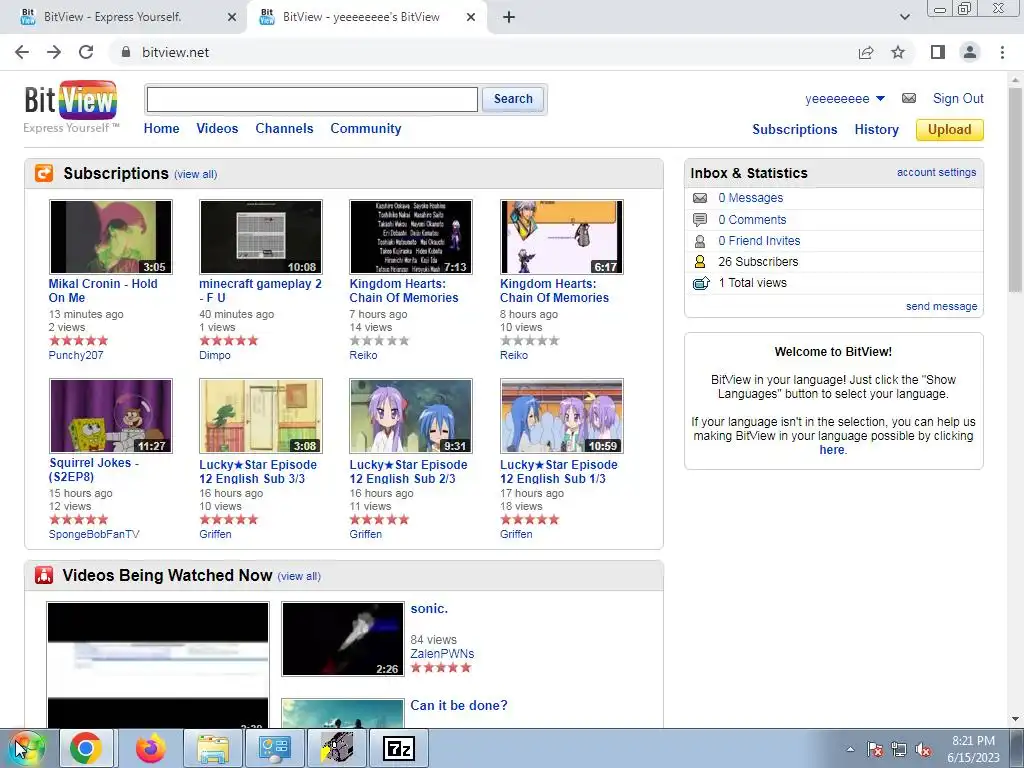Click the BitView logo

tap(71, 106)
